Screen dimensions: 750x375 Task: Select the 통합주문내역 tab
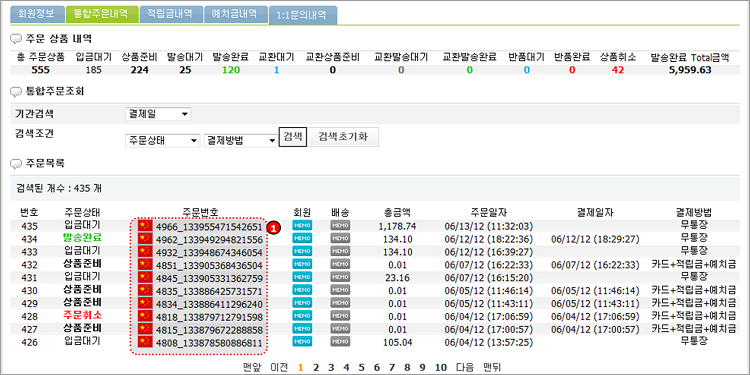(102, 14)
